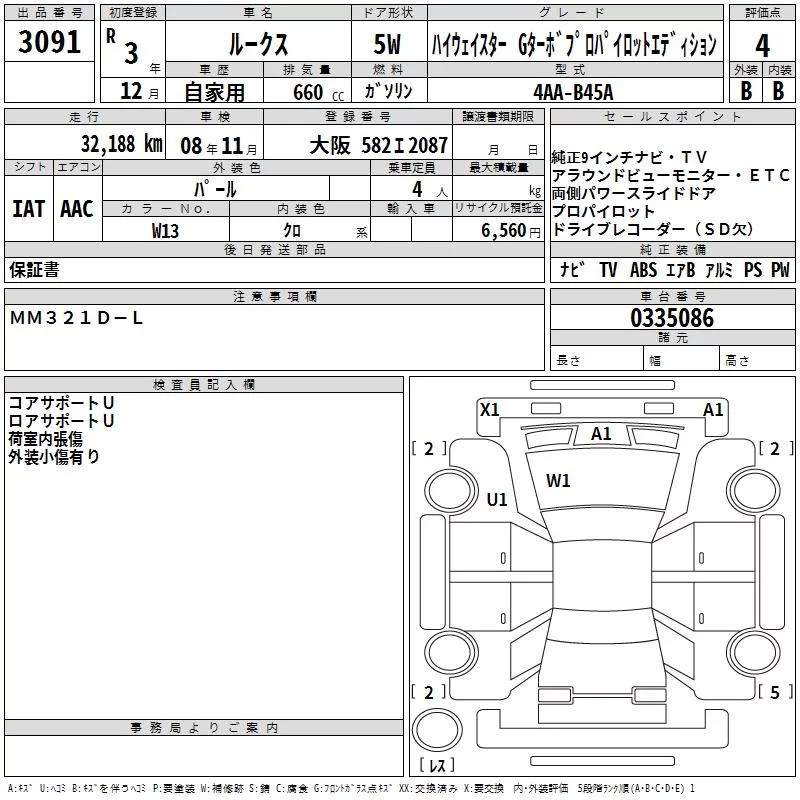Click the damage legend at bottom

[x=351, y=788]
